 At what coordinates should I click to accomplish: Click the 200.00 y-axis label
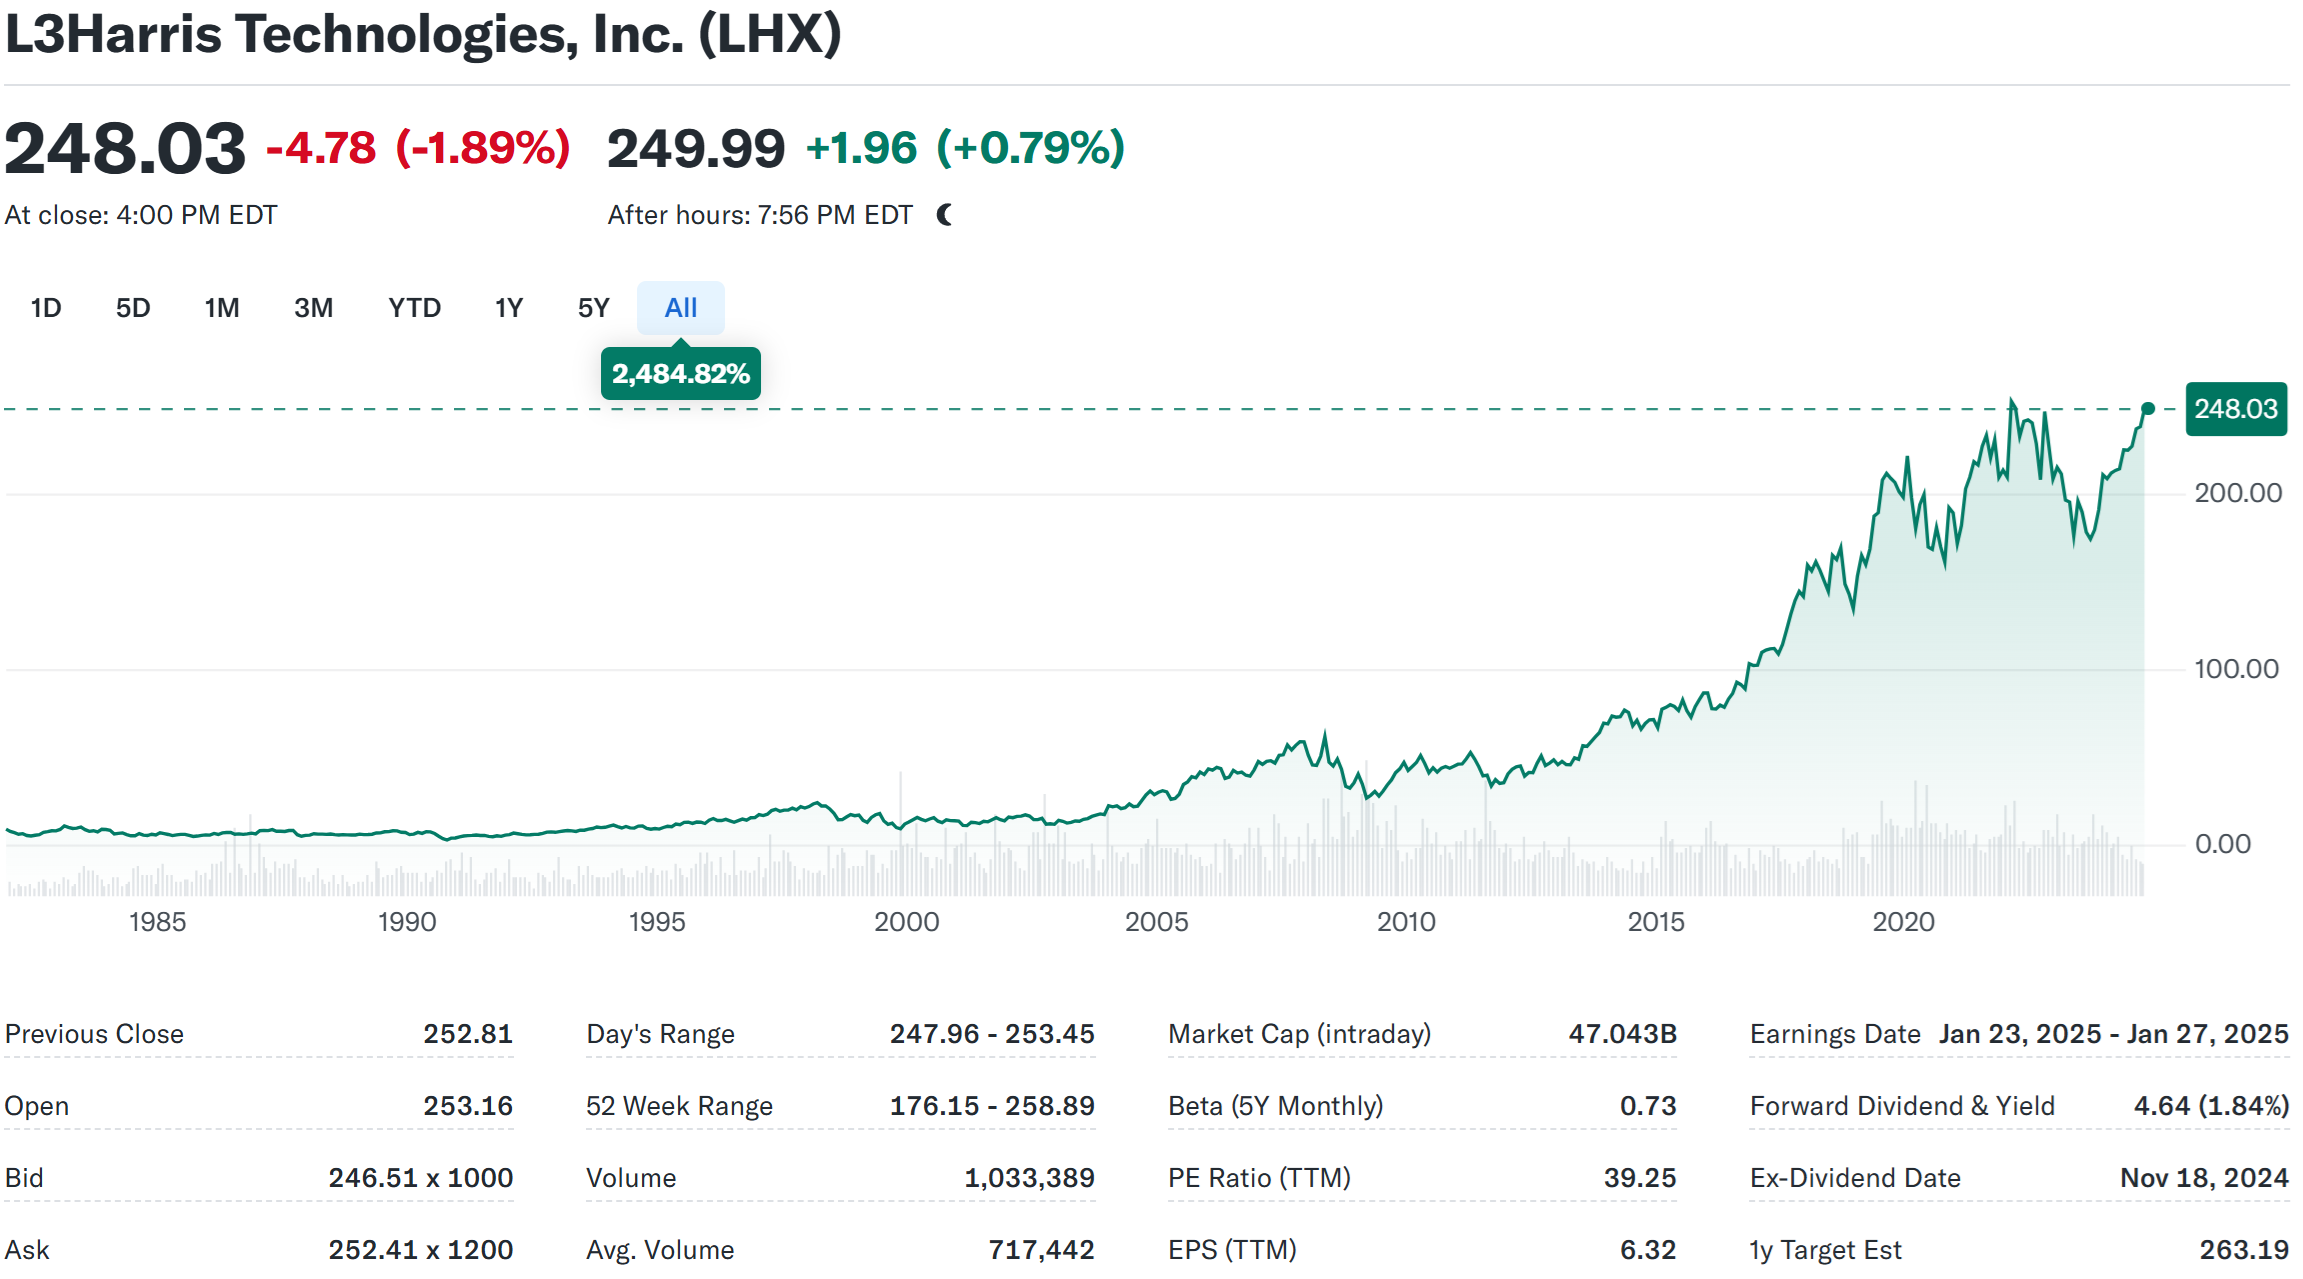[x=2238, y=493]
